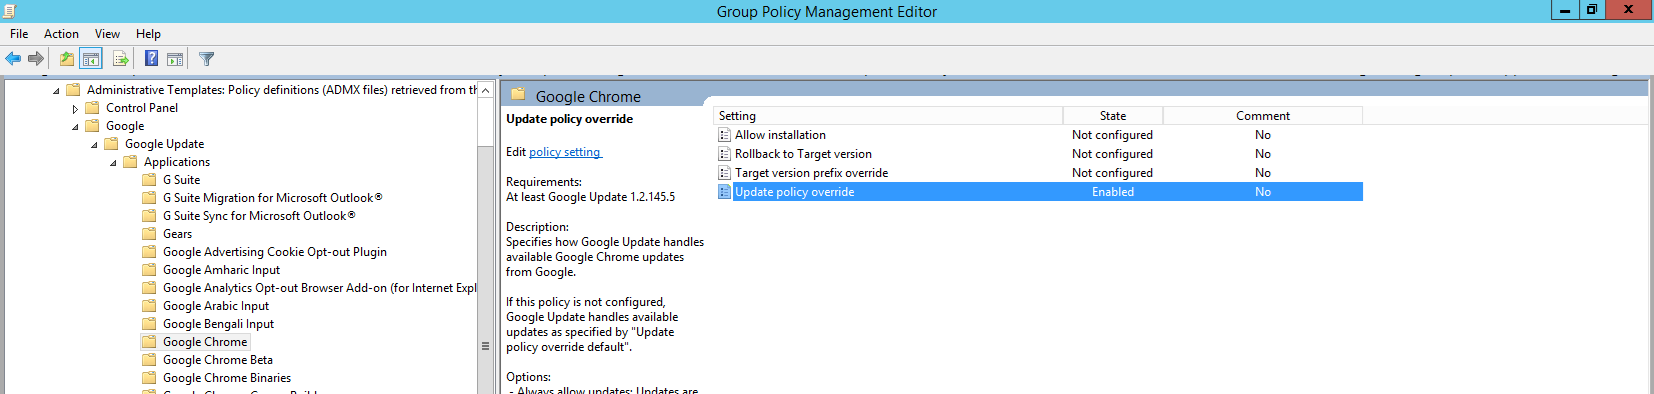Open the Action menu
This screenshot has width=1654, height=394.
coord(61,34)
